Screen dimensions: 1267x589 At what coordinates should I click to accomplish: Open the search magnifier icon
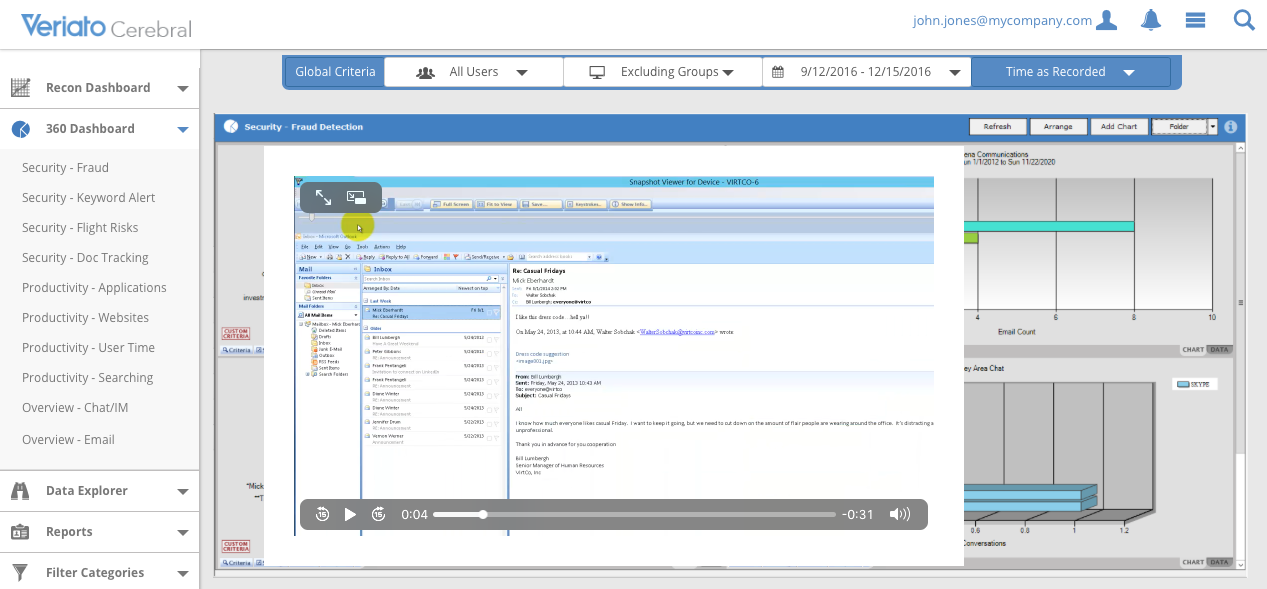click(1244, 20)
